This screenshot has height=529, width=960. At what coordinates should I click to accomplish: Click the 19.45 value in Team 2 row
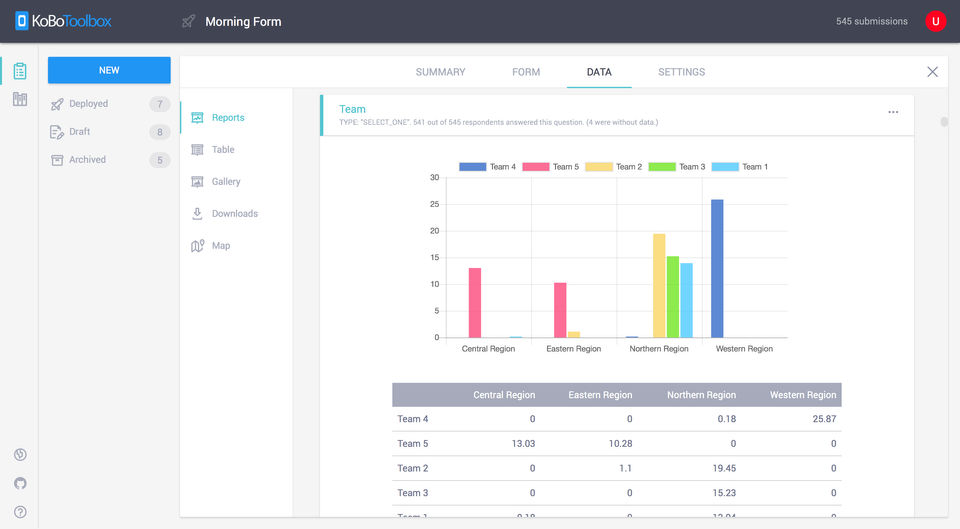point(724,468)
